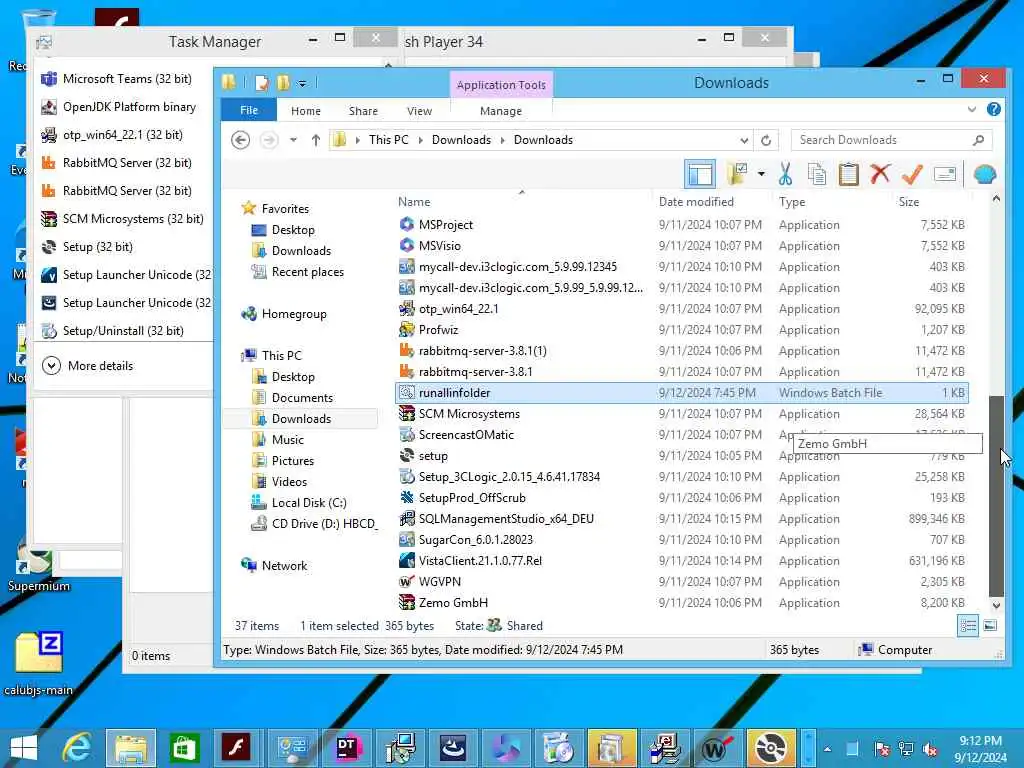This screenshot has width=1024, height=768.
Task: Select the runallinfolder batch file
Action: click(682, 392)
